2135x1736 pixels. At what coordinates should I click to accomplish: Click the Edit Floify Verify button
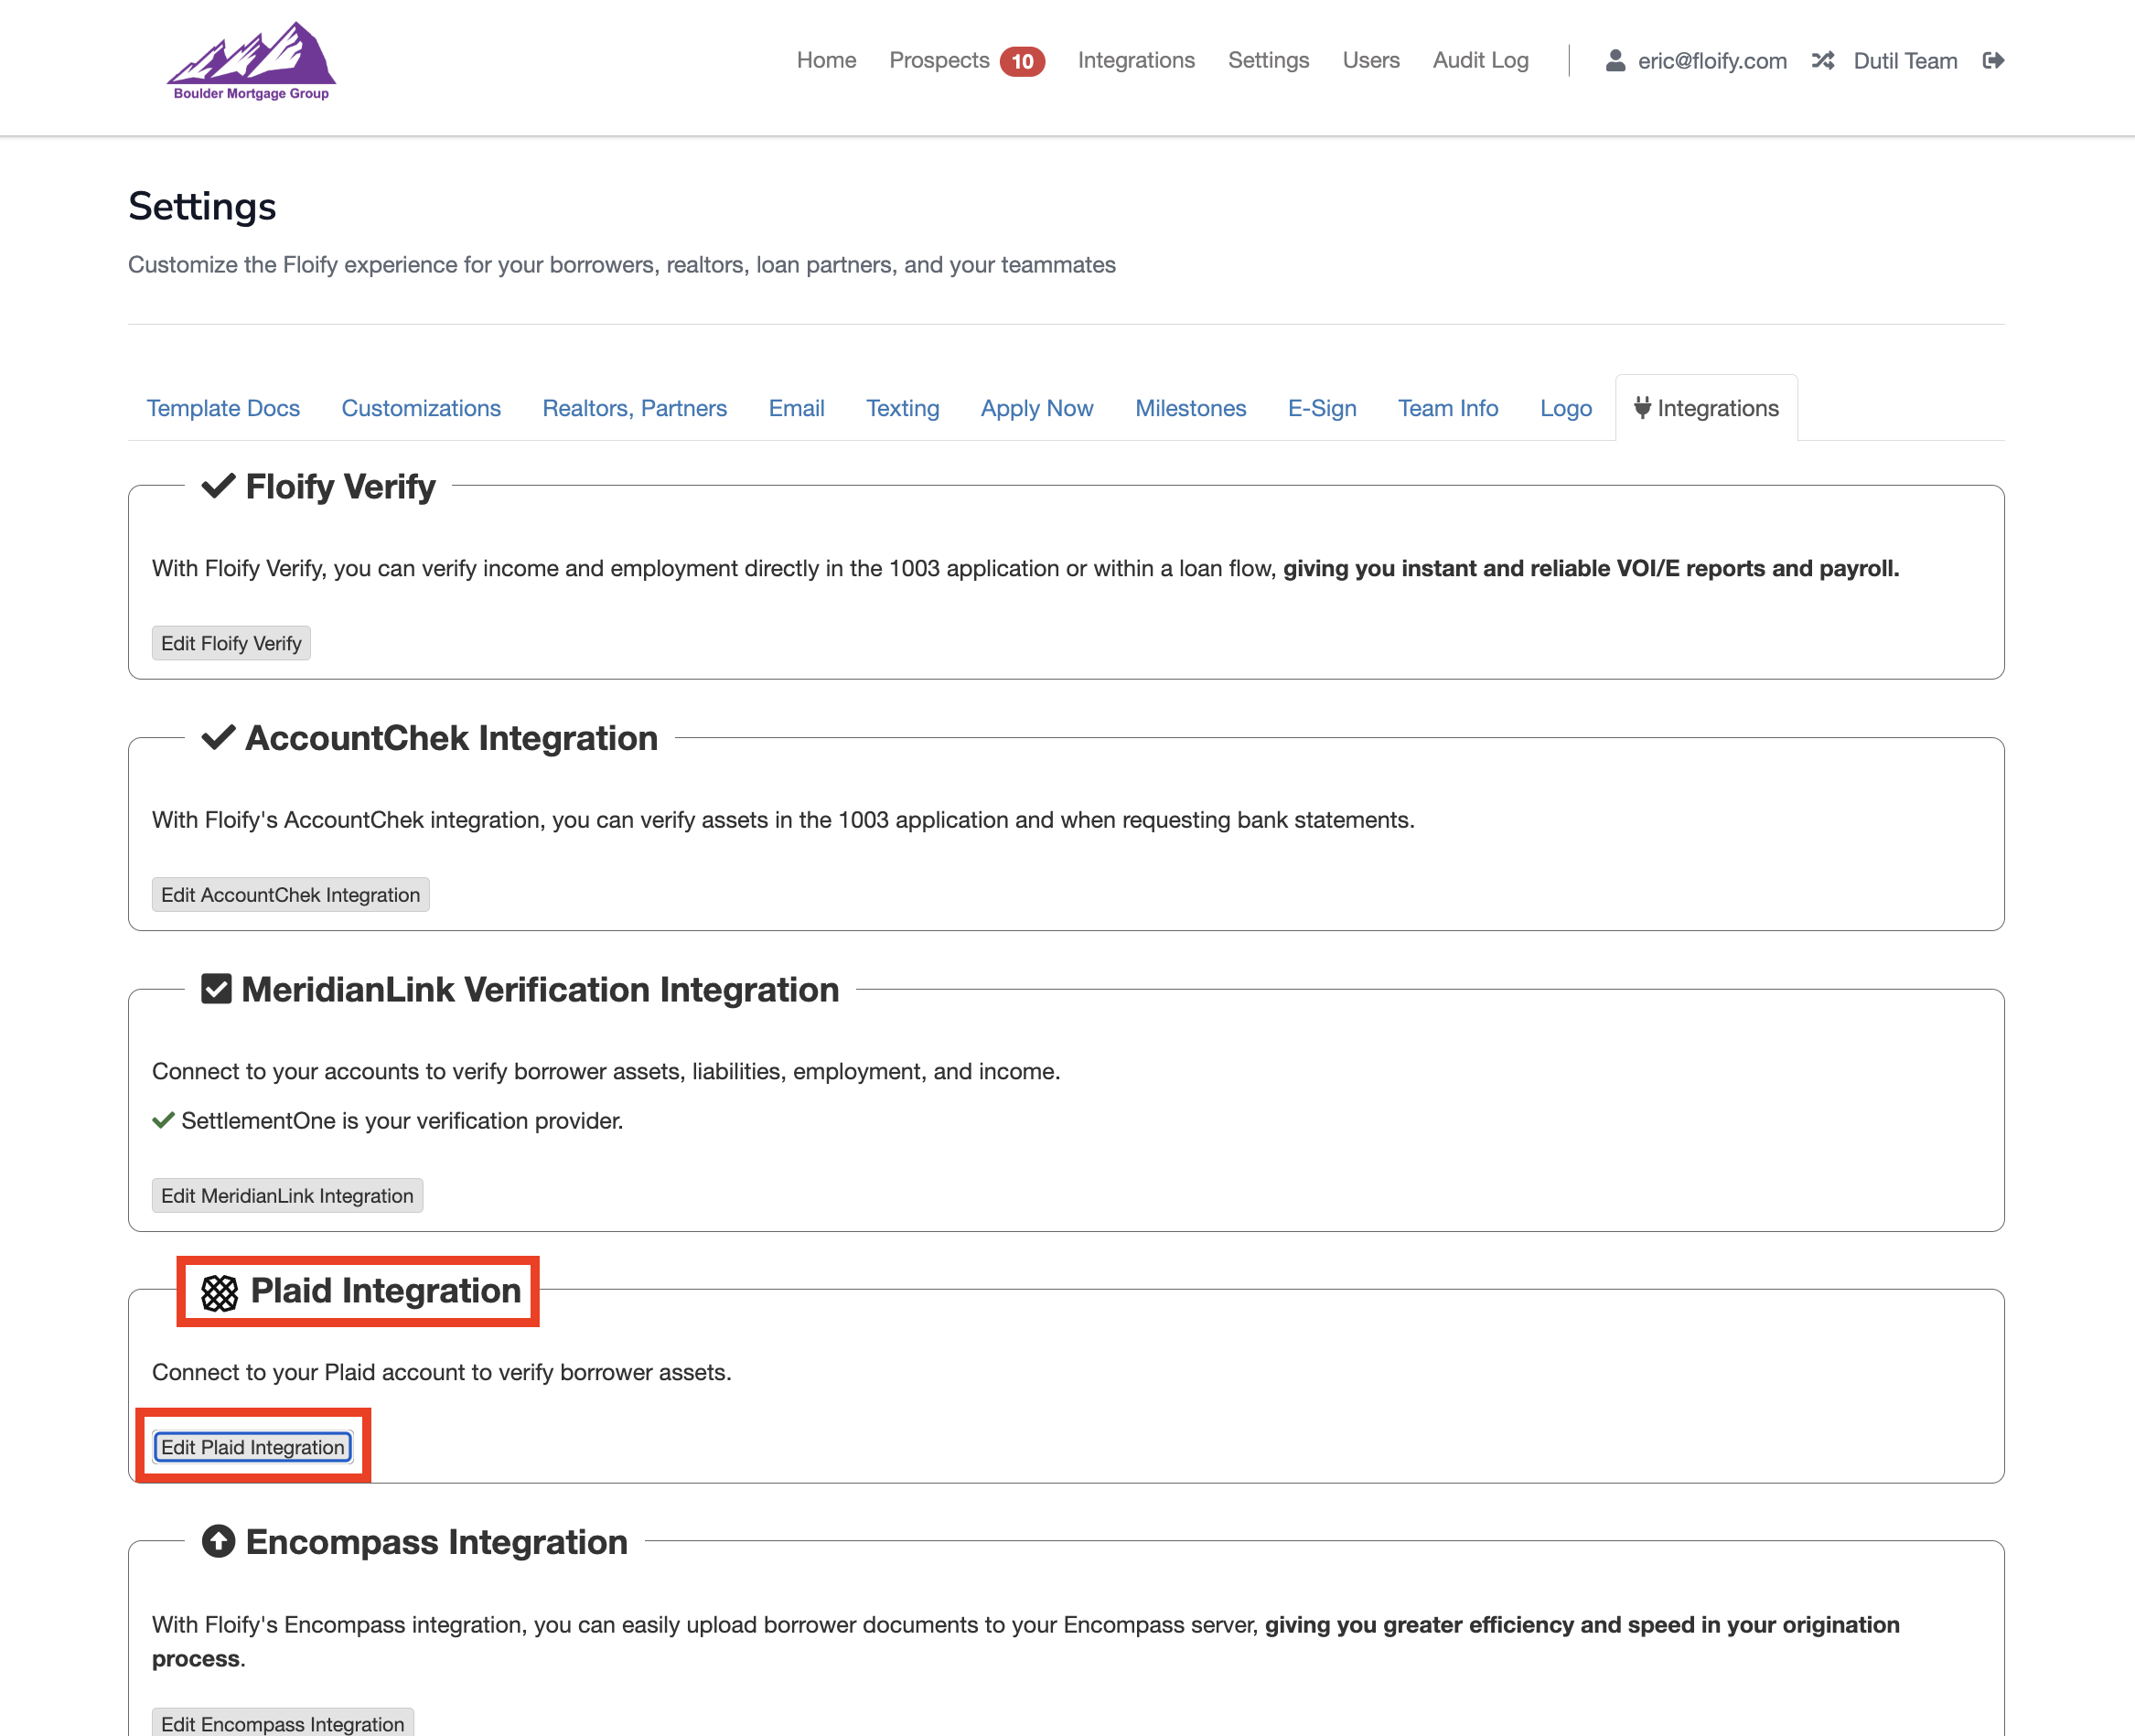(231, 643)
